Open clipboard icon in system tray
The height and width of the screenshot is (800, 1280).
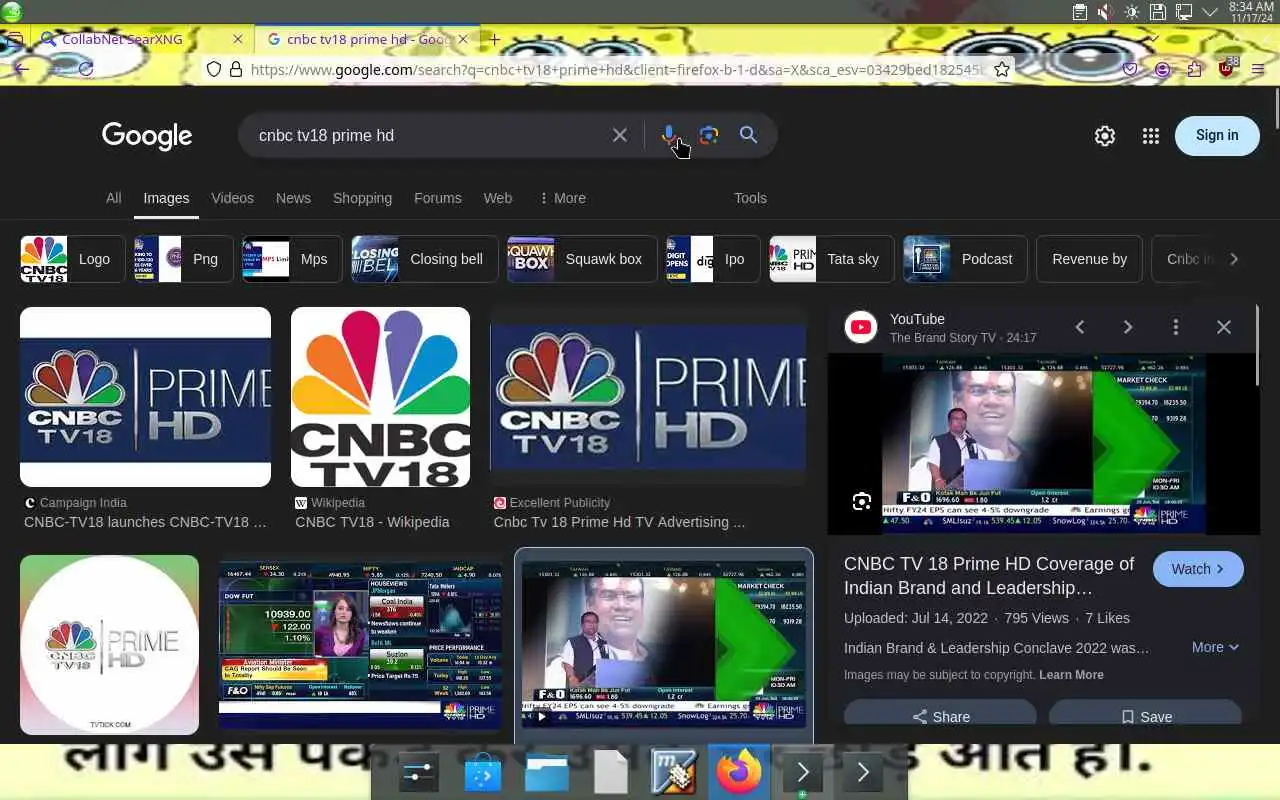1079,12
